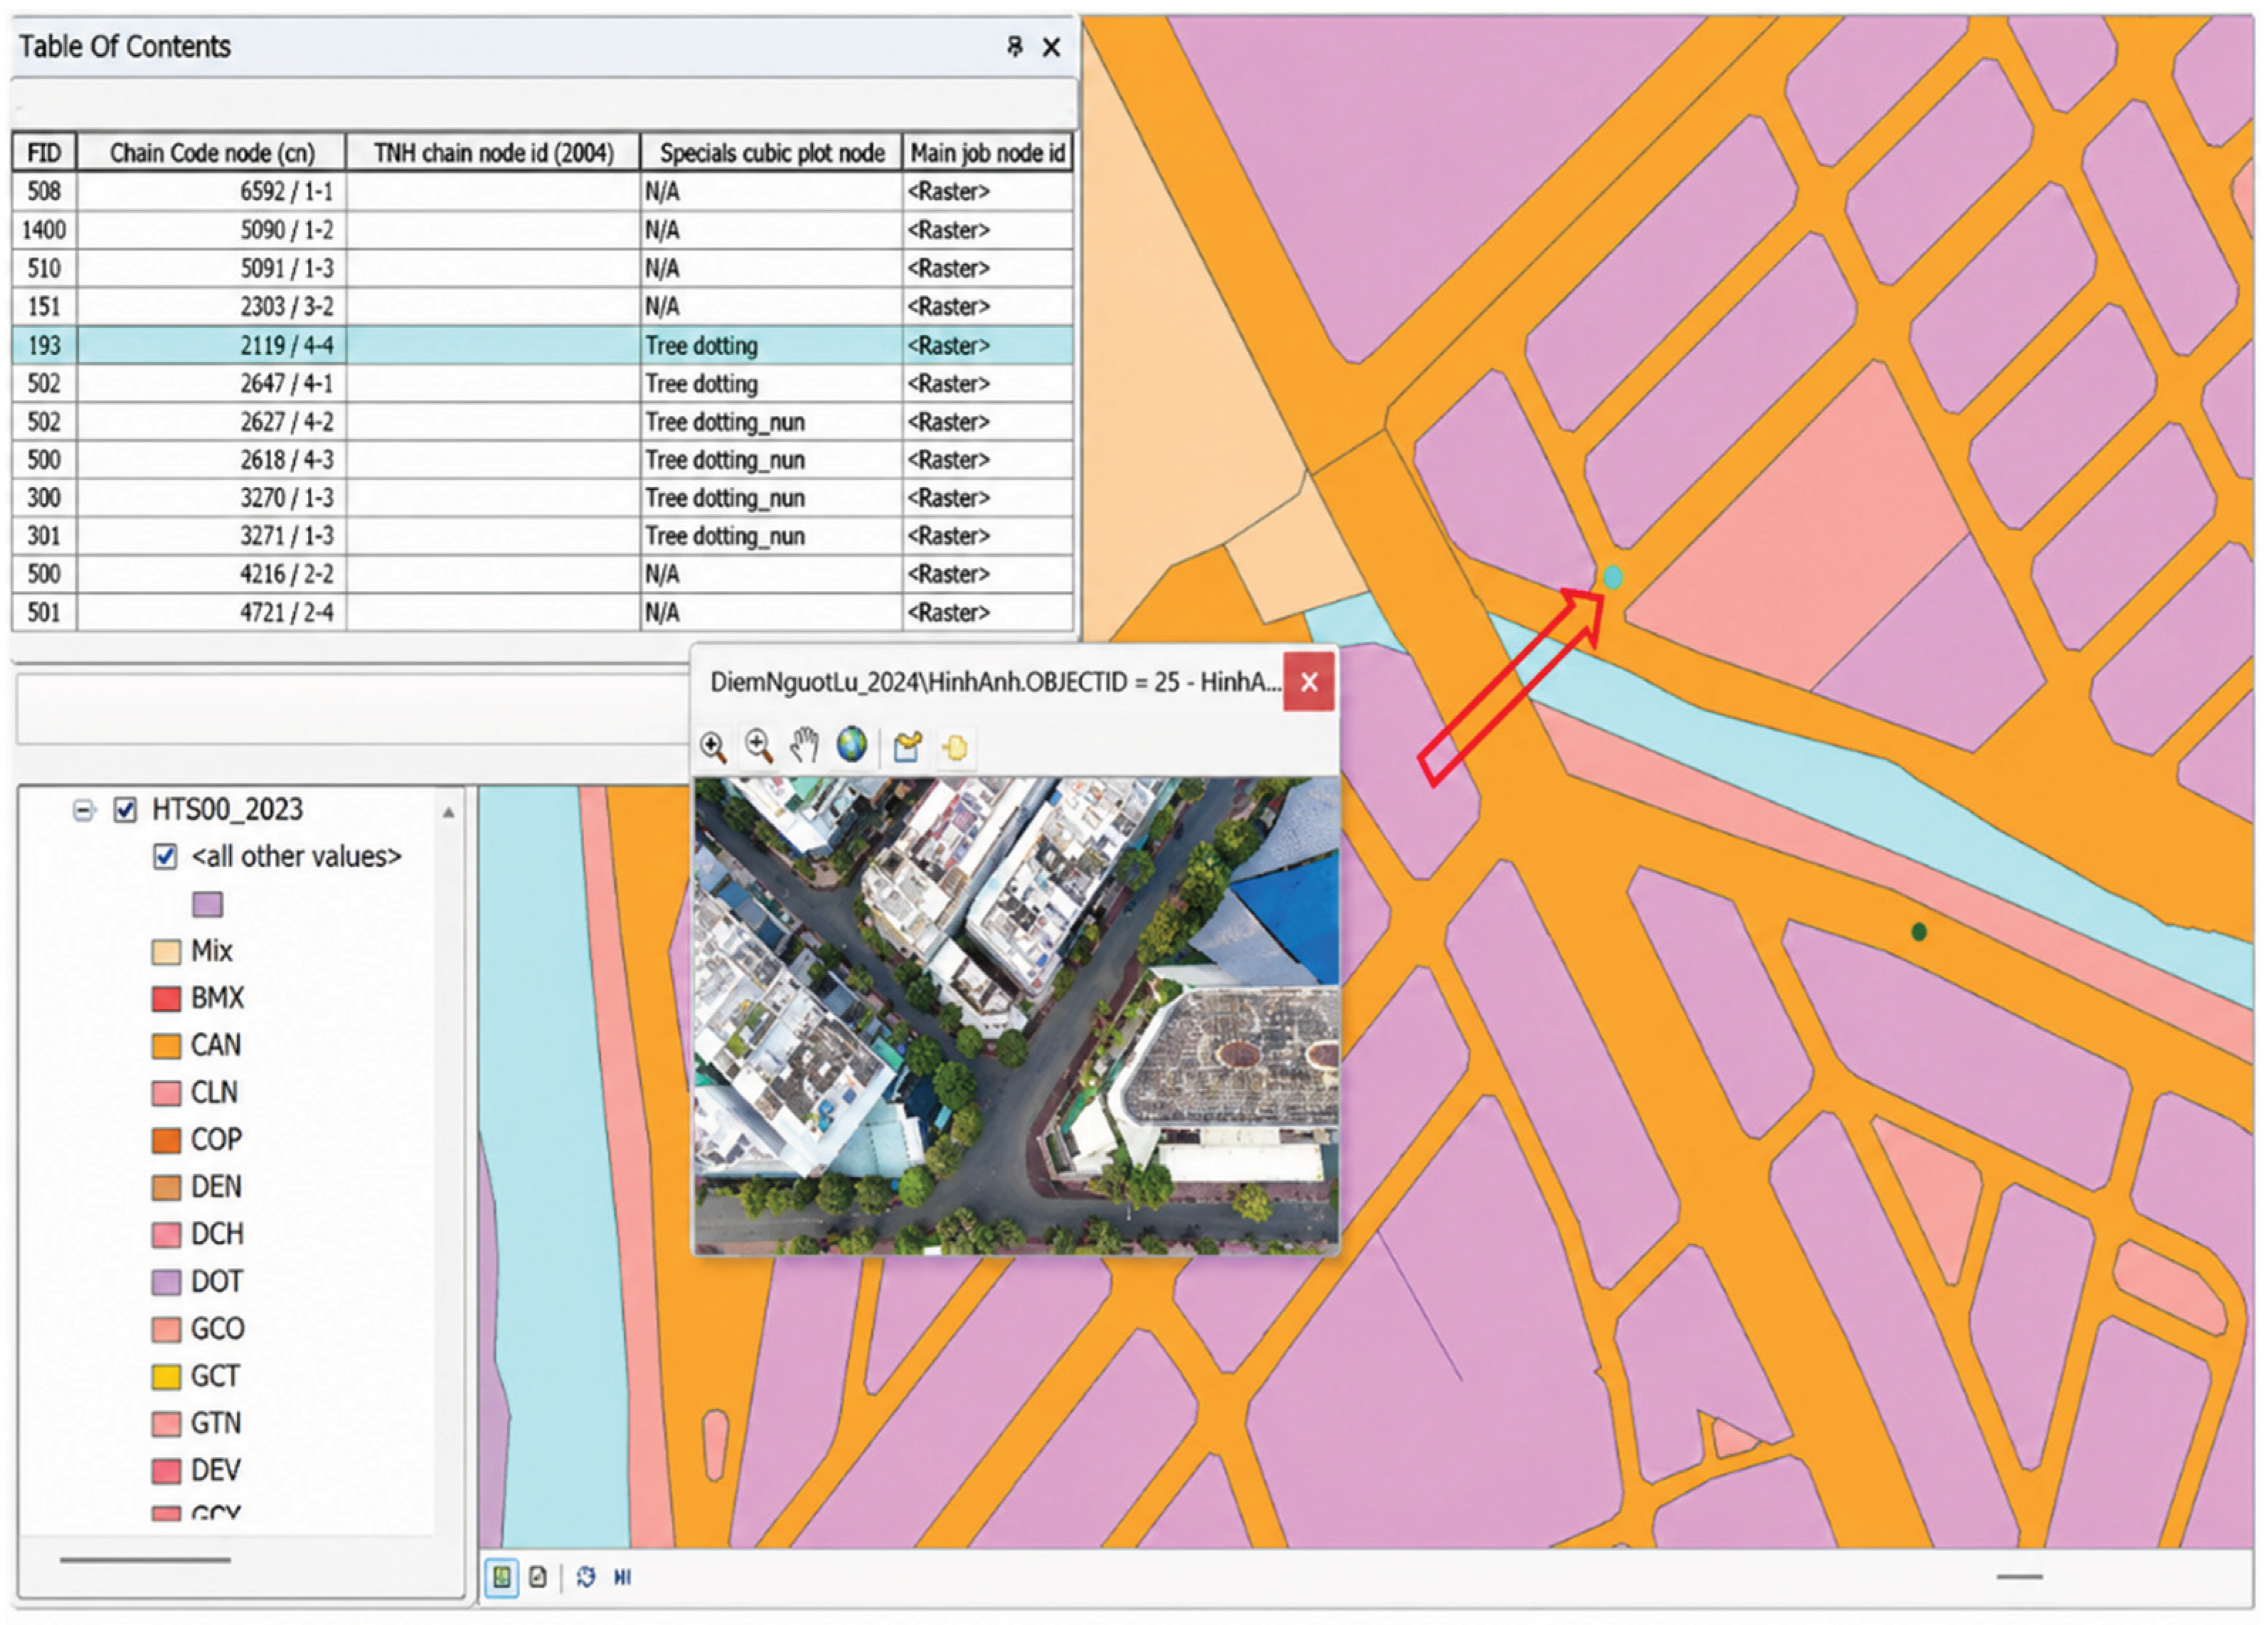Collapse the HTS00_2023 layer tree
The width and height of the screenshot is (2268, 1625).
84,810
